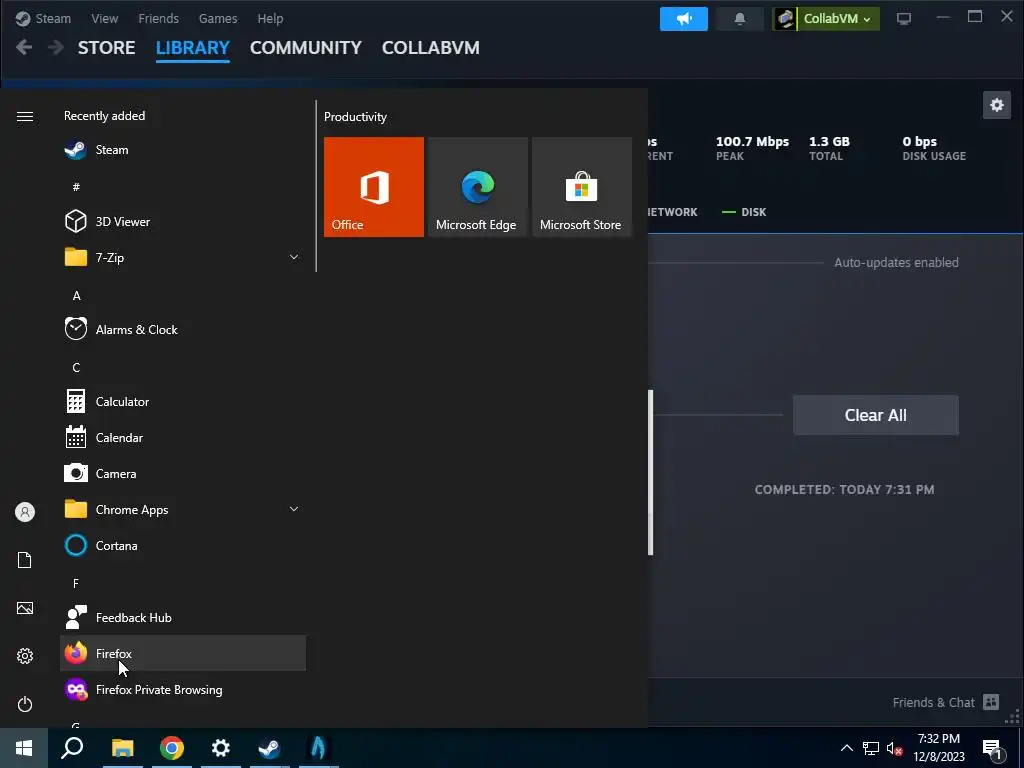Click Productivity group header
Image resolution: width=1024 pixels, height=768 pixels.
click(x=355, y=117)
